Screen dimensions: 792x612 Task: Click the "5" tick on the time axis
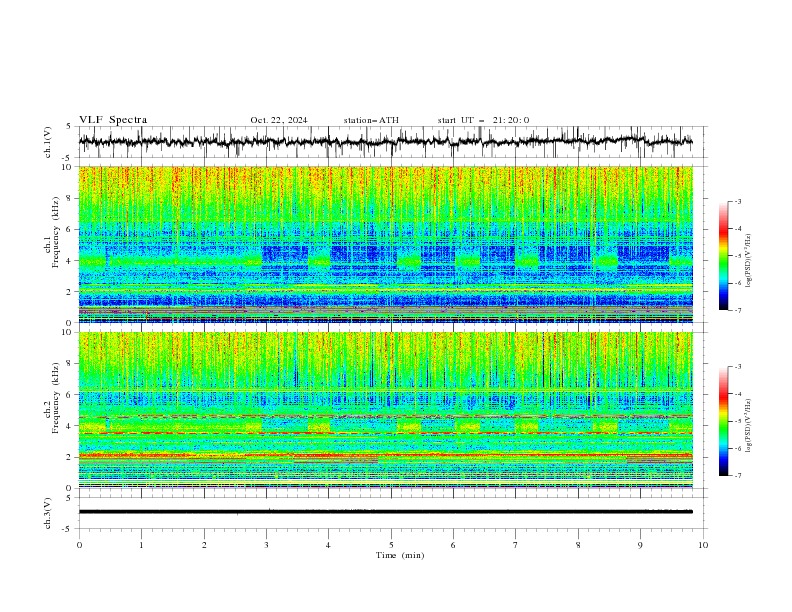coord(391,545)
